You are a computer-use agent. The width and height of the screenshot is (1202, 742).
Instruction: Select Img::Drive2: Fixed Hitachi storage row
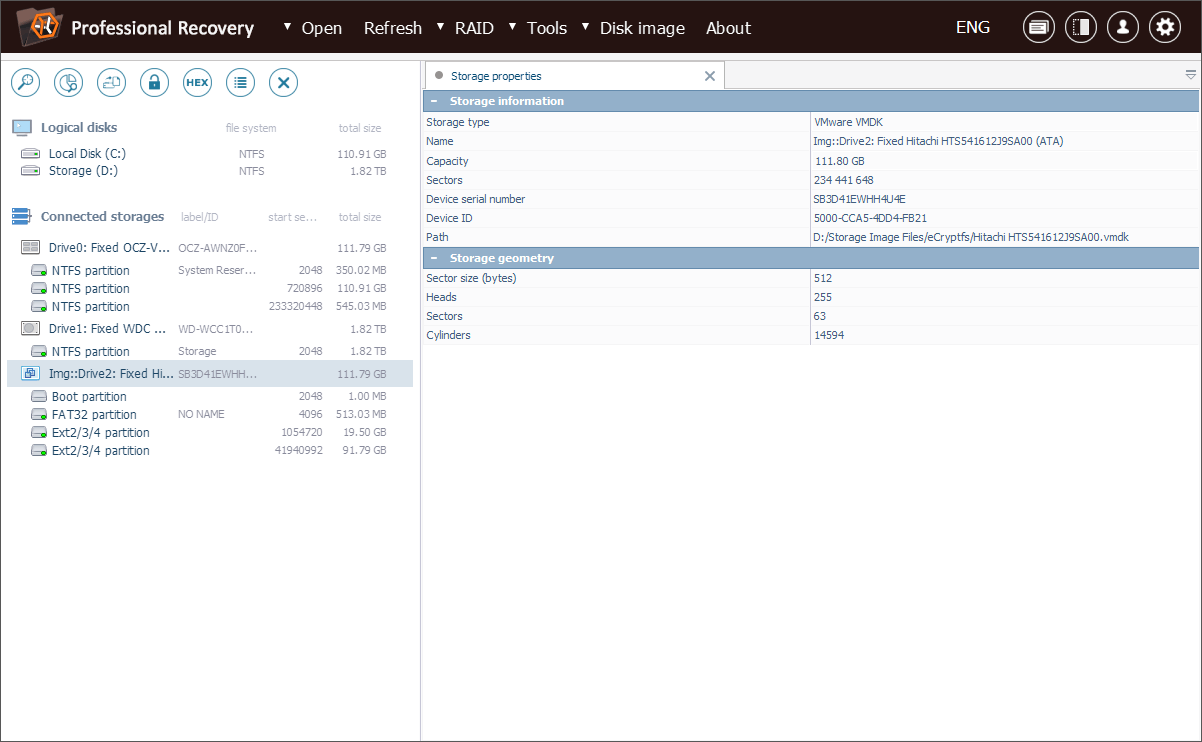[x=210, y=374]
